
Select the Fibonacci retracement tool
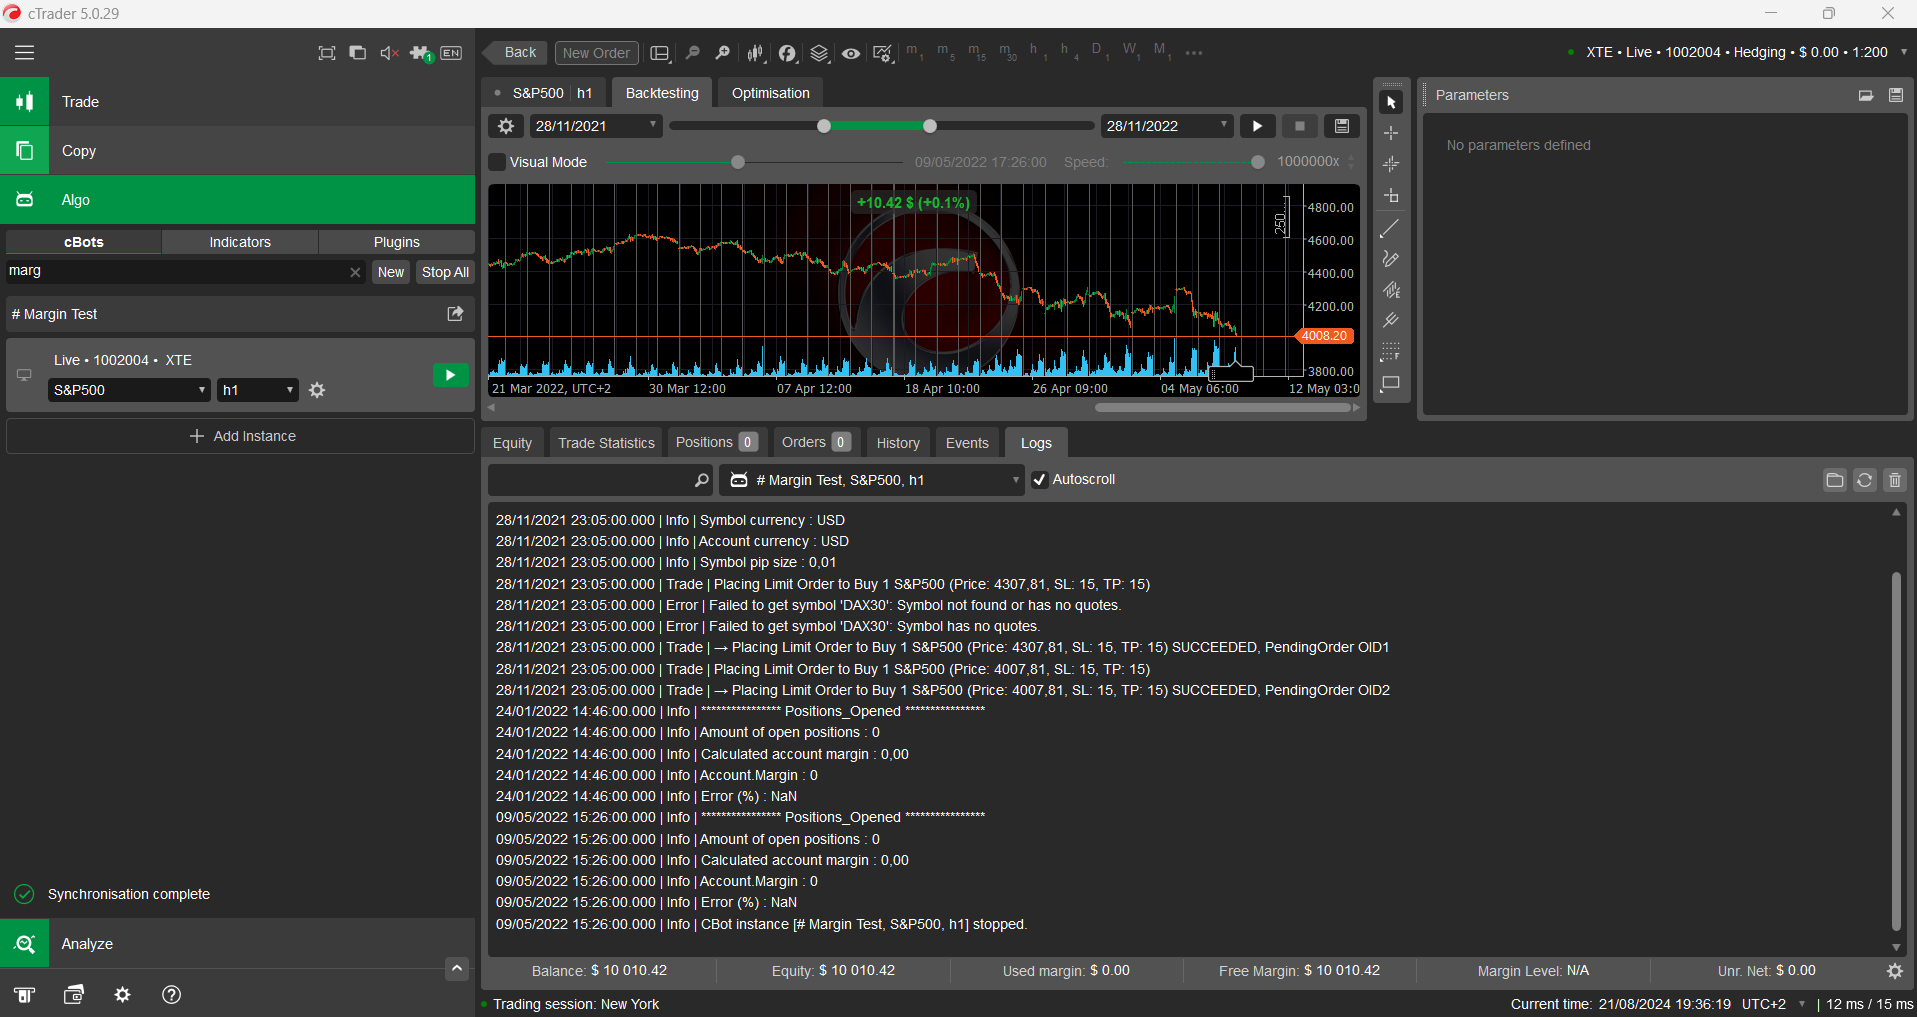[x=1390, y=352]
